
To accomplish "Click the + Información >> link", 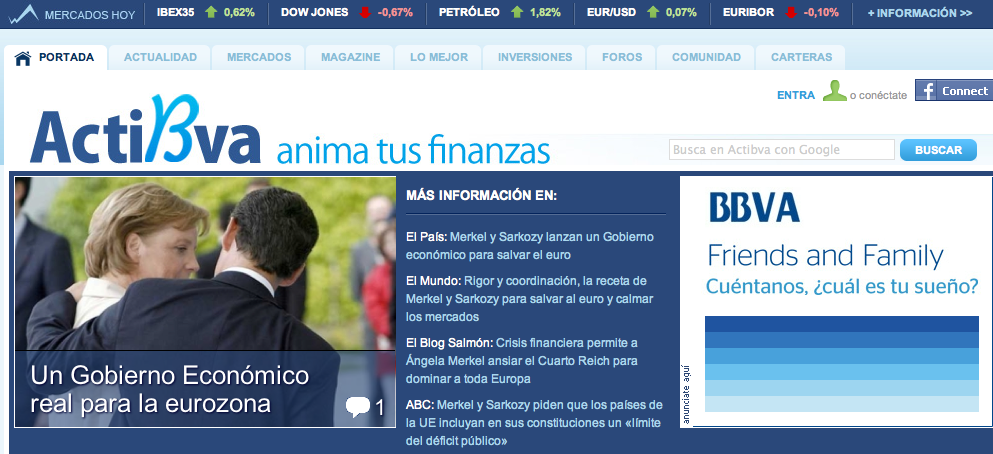I will (920, 13).
